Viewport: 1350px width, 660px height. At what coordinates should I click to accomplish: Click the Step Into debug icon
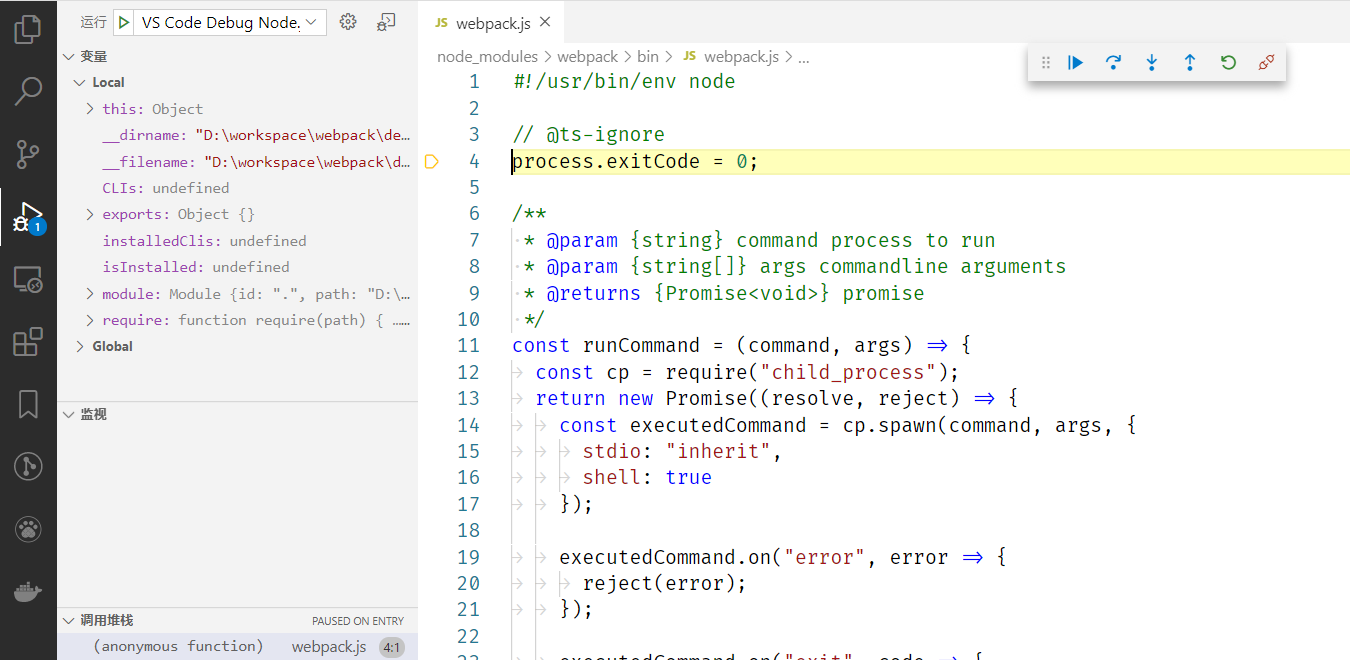coord(1151,62)
